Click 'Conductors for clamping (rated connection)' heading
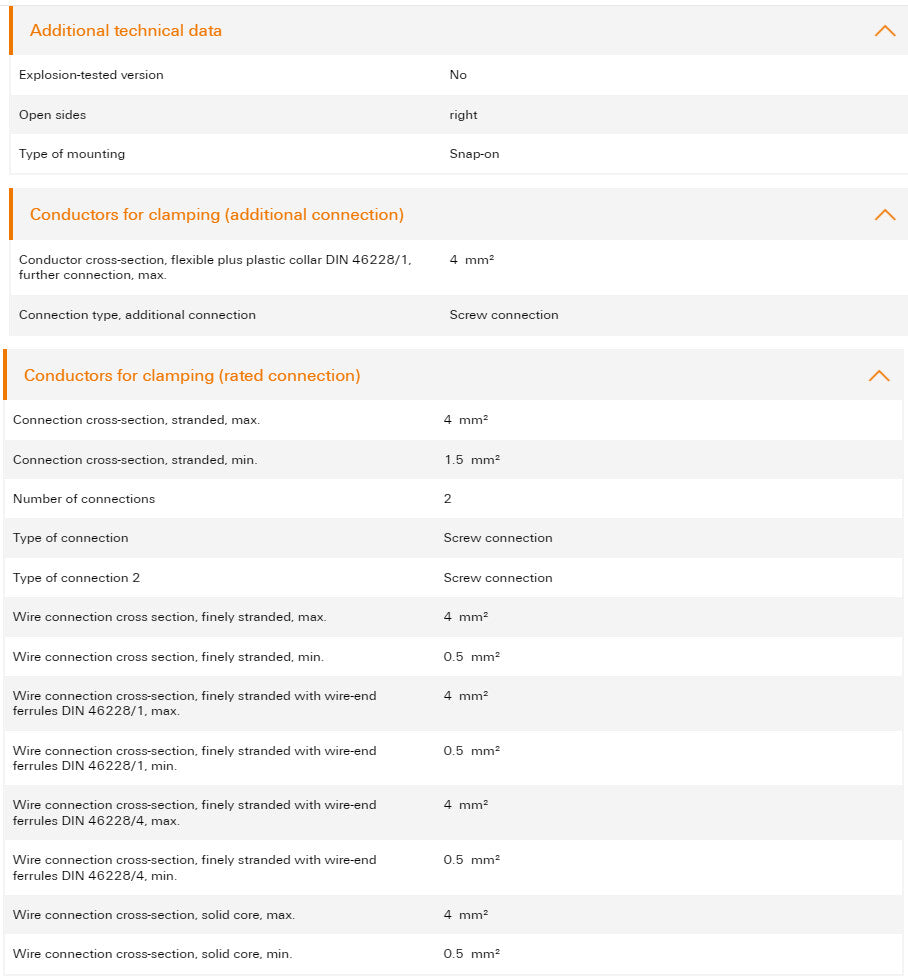The width and height of the screenshot is (908, 979). tap(192, 376)
